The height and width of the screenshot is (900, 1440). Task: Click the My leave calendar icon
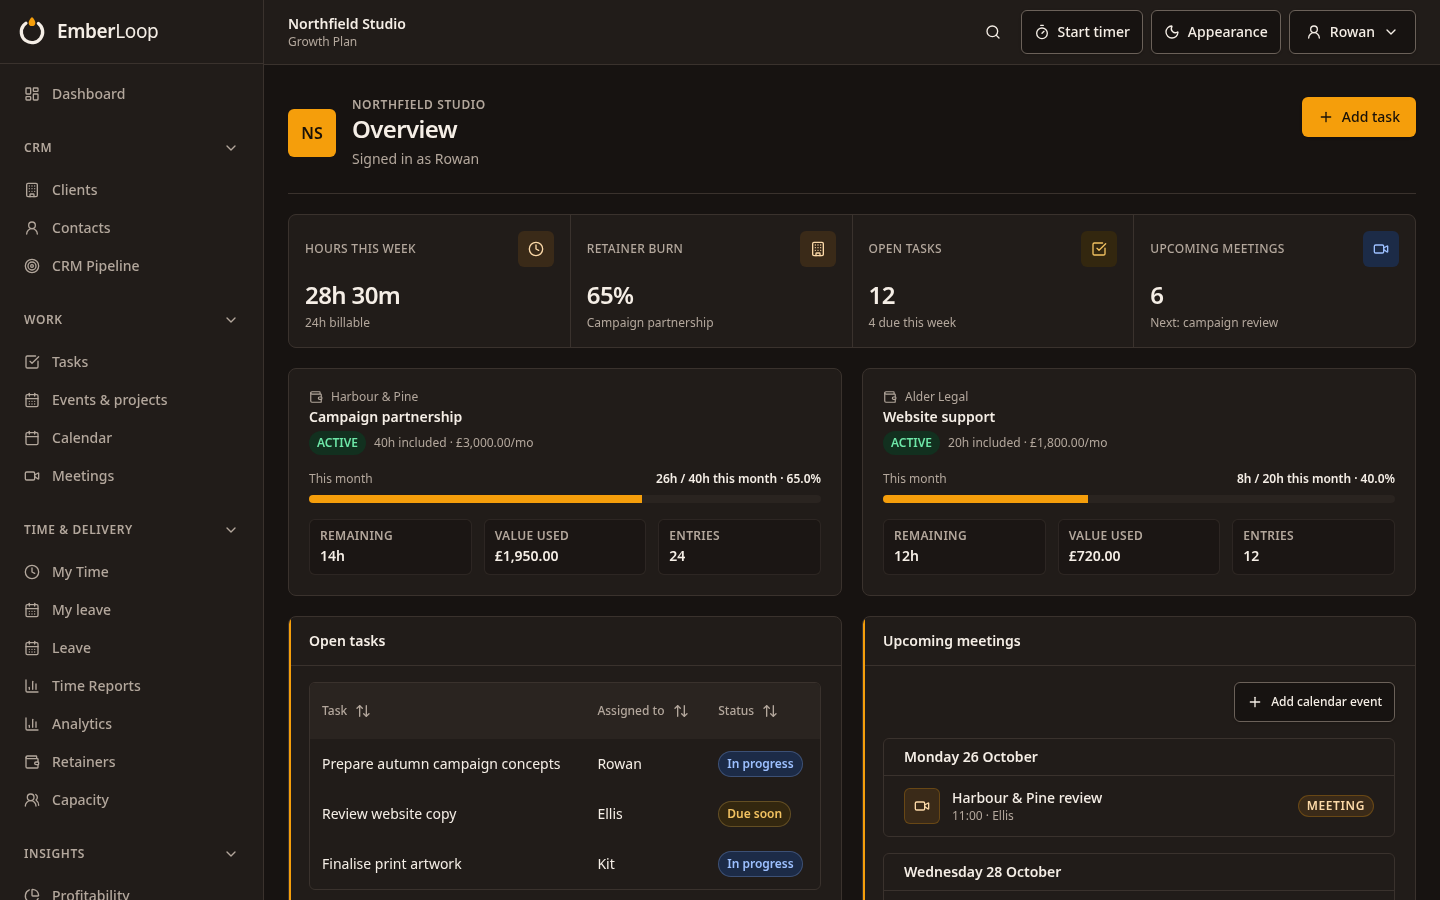(x=32, y=610)
